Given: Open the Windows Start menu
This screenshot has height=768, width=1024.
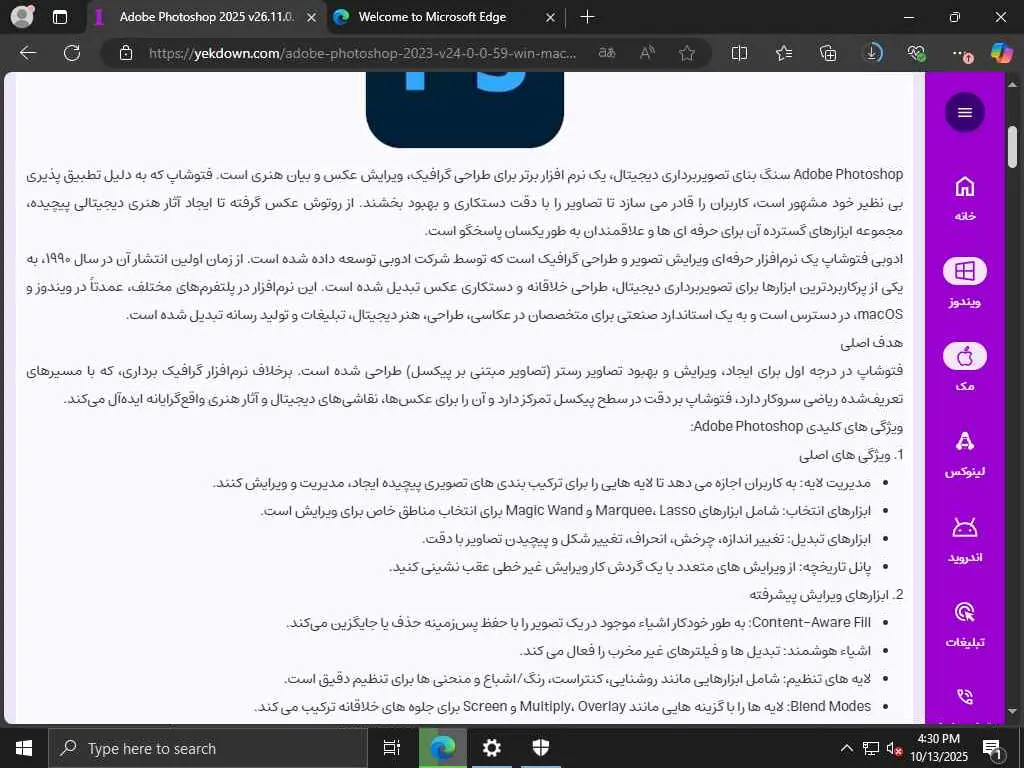Looking at the screenshot, I should click(24, 748).
